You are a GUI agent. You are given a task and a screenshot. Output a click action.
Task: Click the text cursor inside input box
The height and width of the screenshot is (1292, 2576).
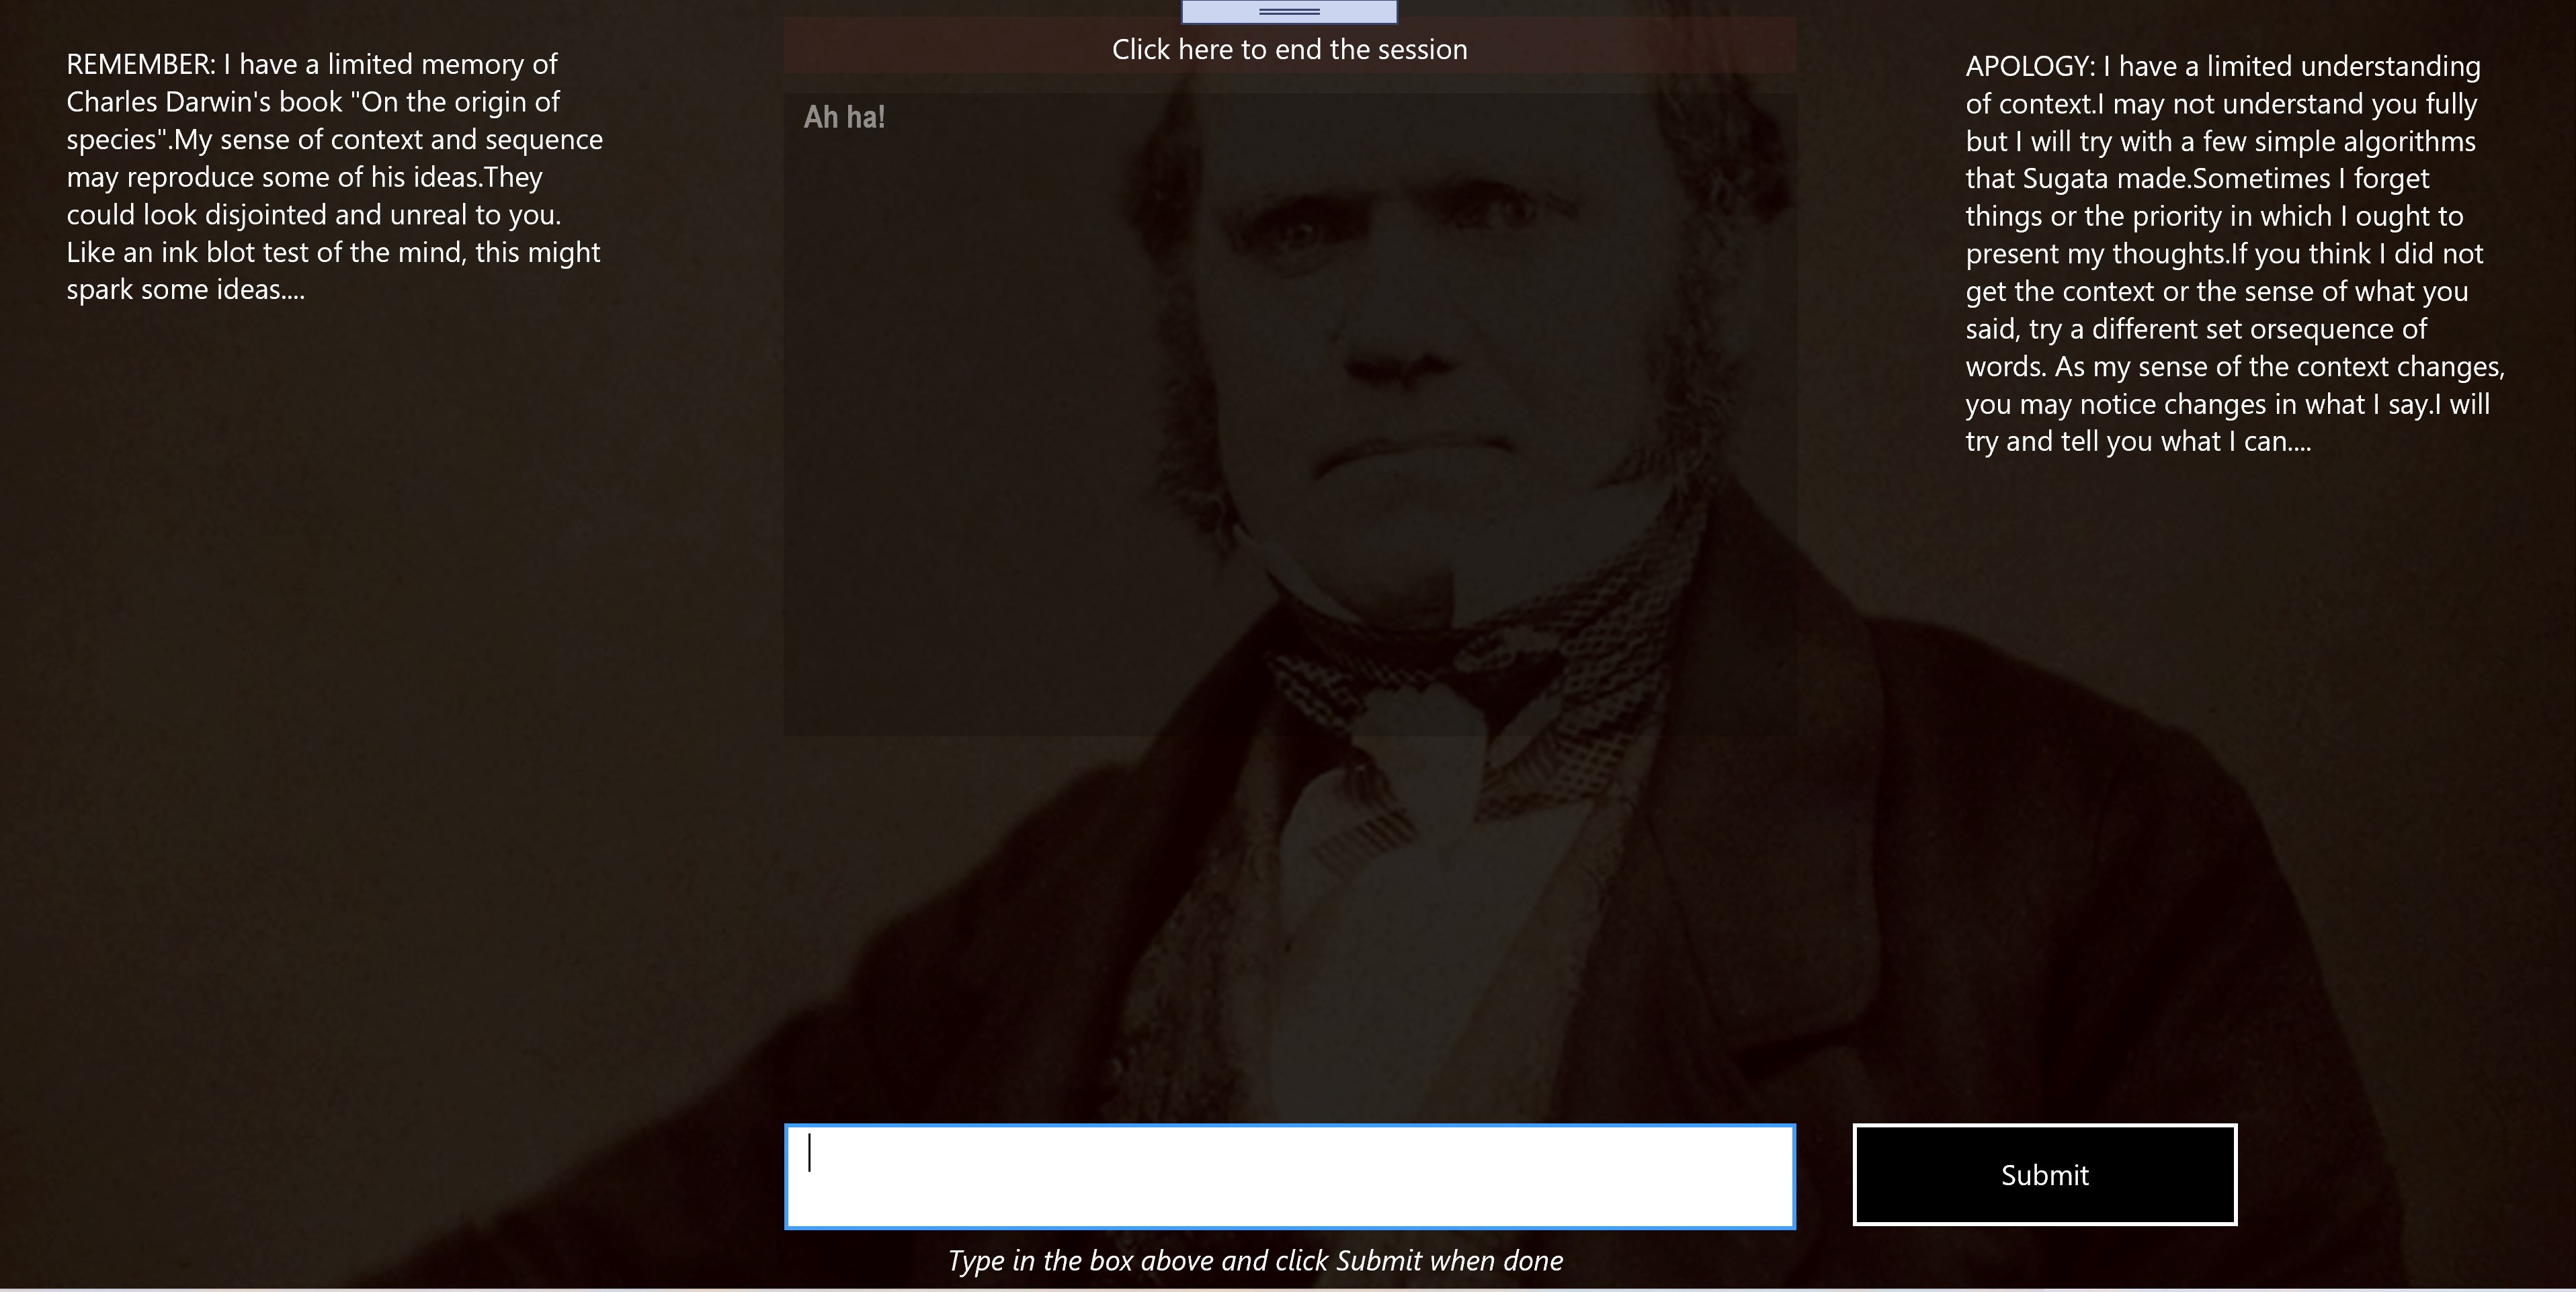809,1153
